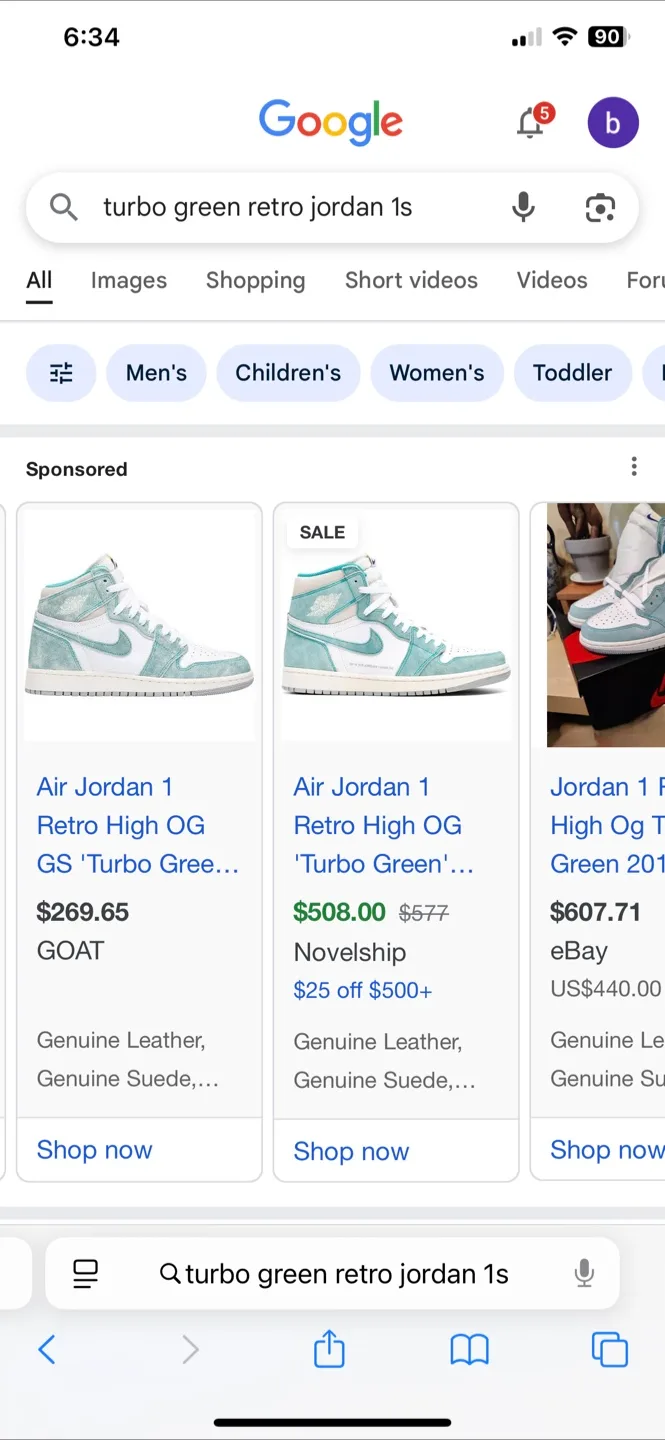This screenshot has width=665, height=1440.
Task: Select the Men's filter chip
Action: tap(156, 372)
